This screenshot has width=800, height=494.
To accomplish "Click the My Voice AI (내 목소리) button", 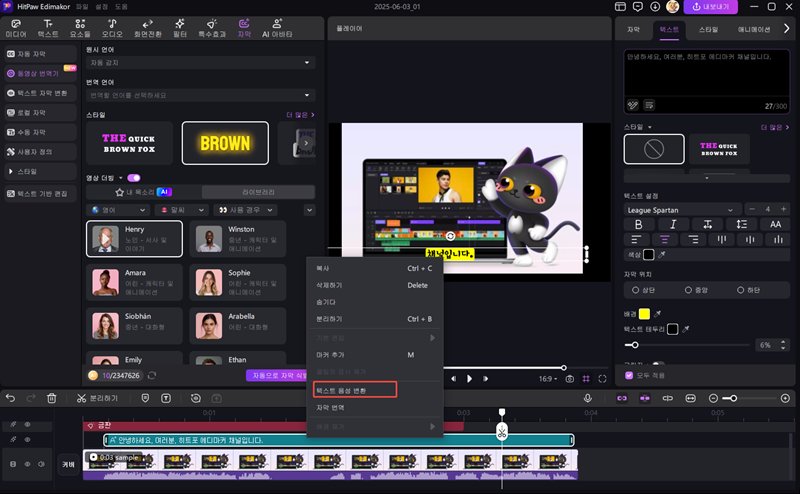I will [x=143, y=192].
